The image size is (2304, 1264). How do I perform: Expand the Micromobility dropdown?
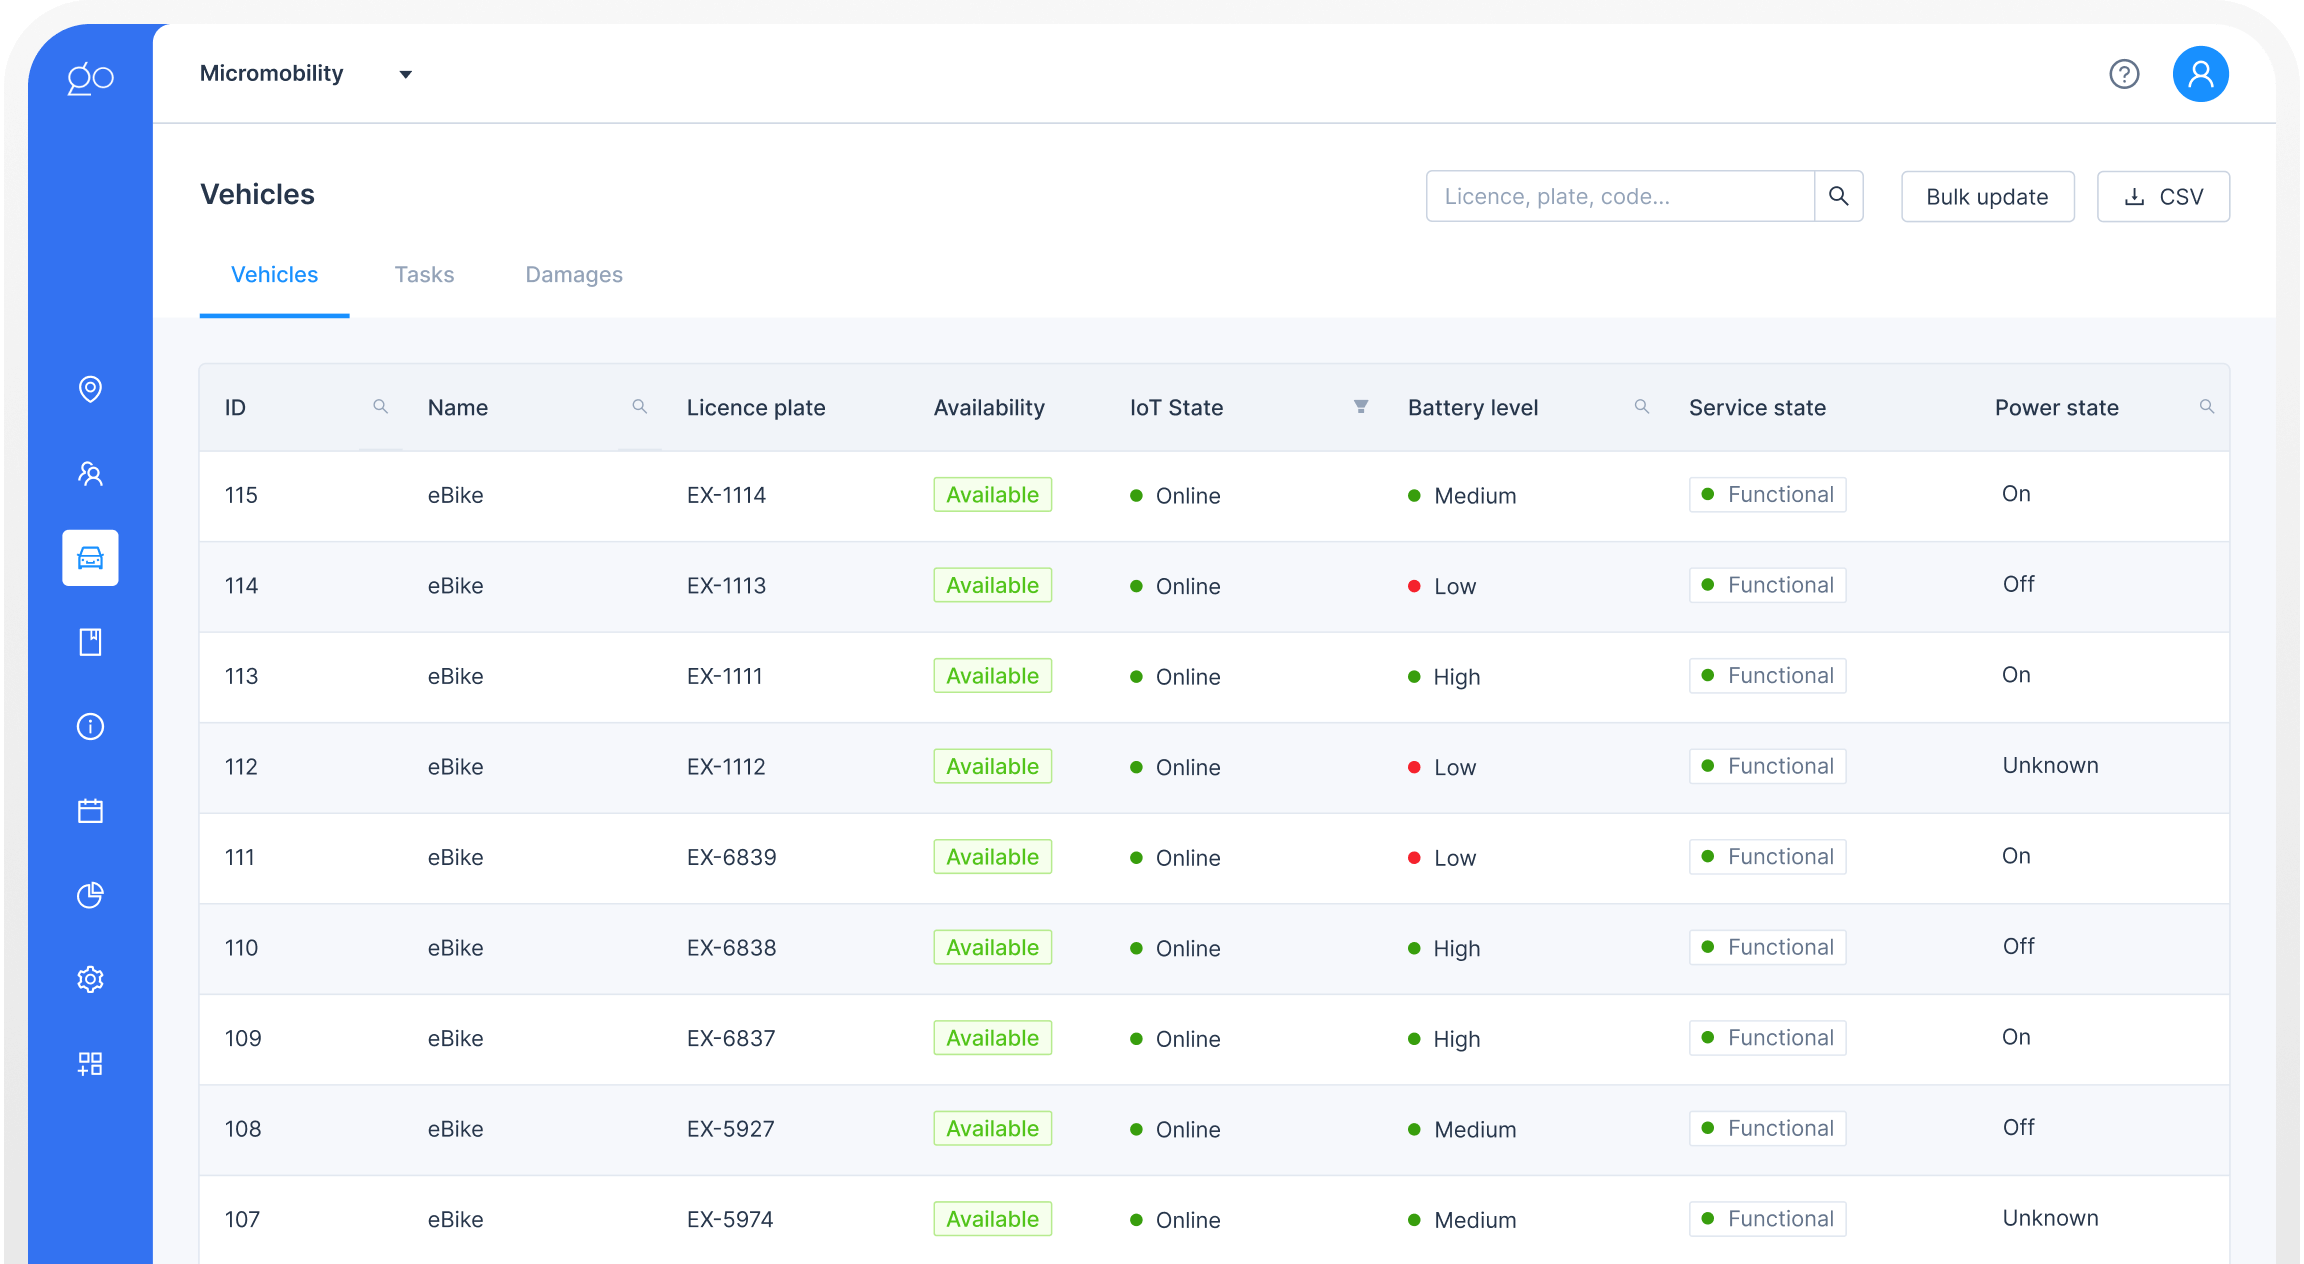(x=405, y=74)
